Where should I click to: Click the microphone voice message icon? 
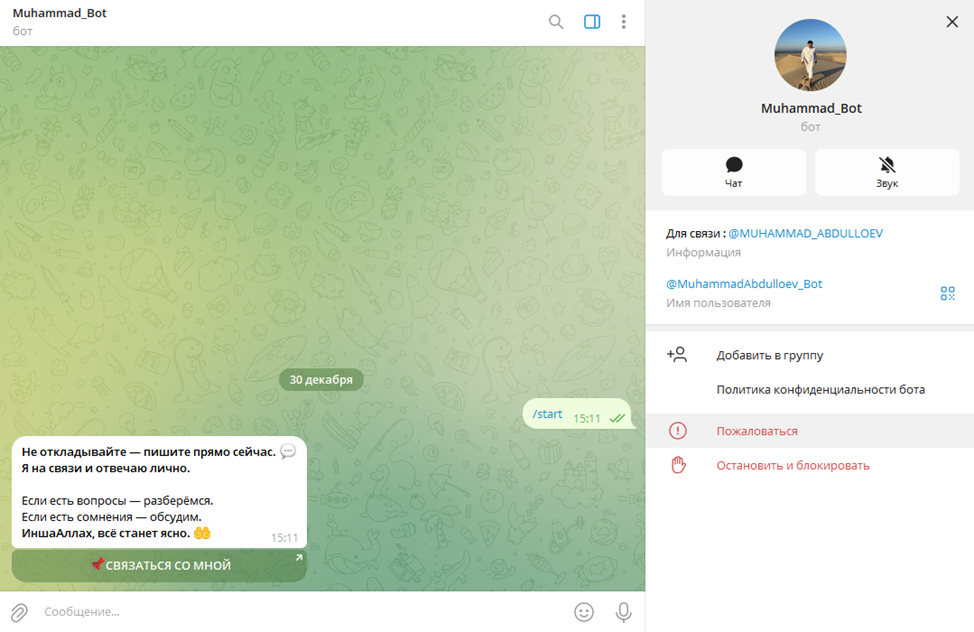[624, 612]
